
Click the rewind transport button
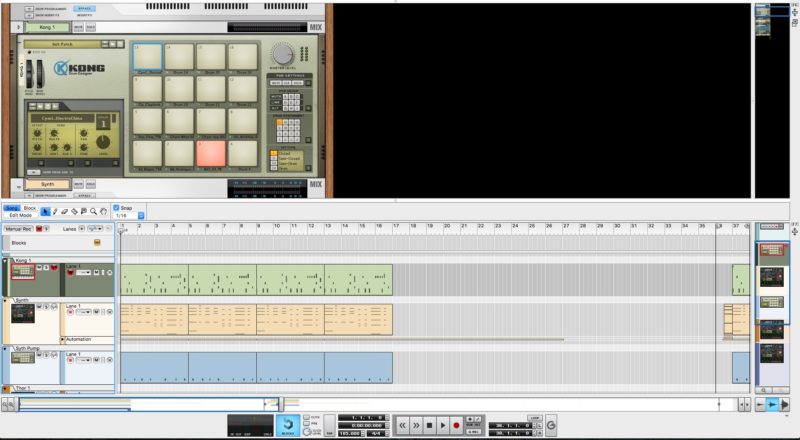403,425
